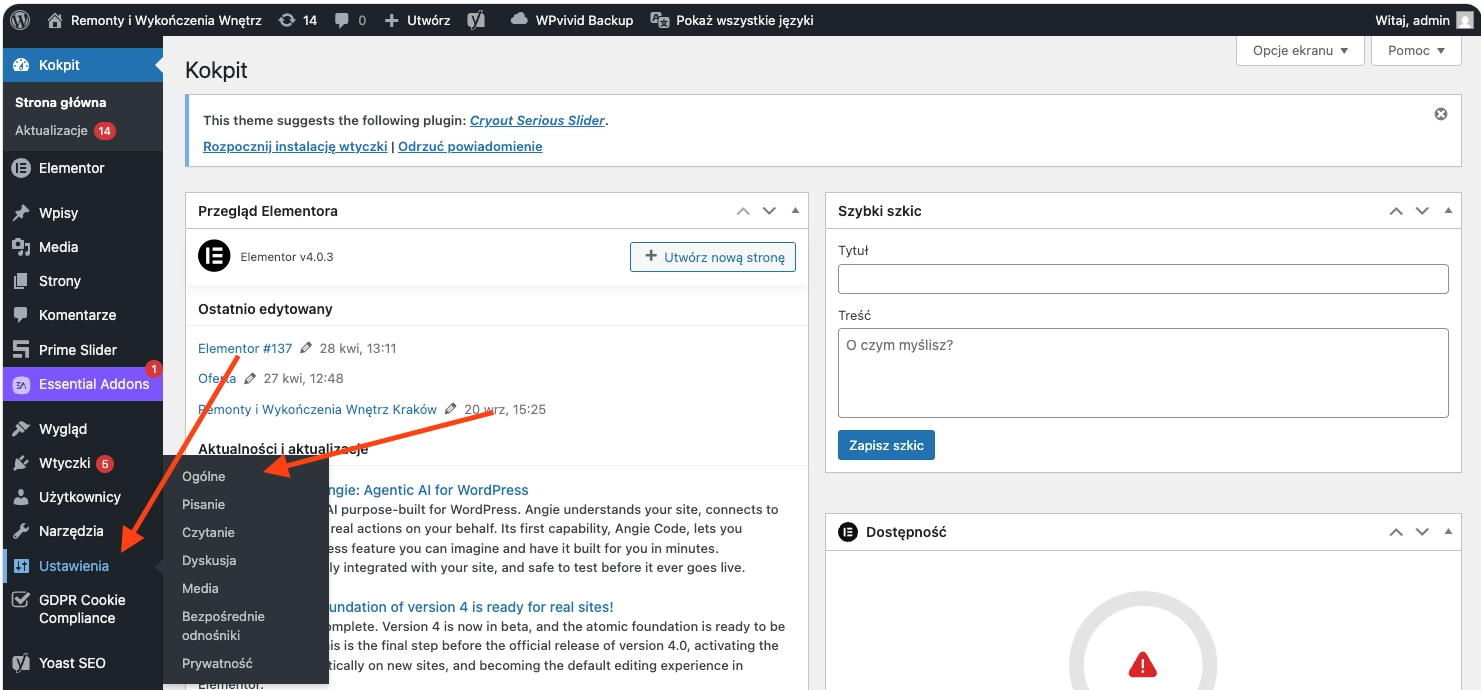Click the admin avatar icon
The height and width of the screenshot is (690, 1481).
[1464, 20]
